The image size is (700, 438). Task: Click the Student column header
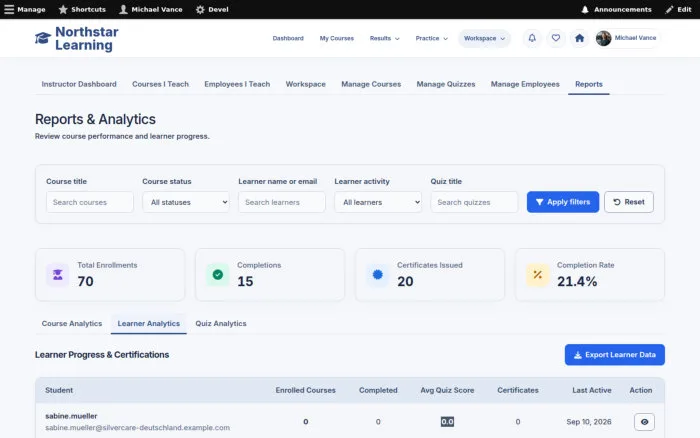pyautogui.click(x=59, y=390)
